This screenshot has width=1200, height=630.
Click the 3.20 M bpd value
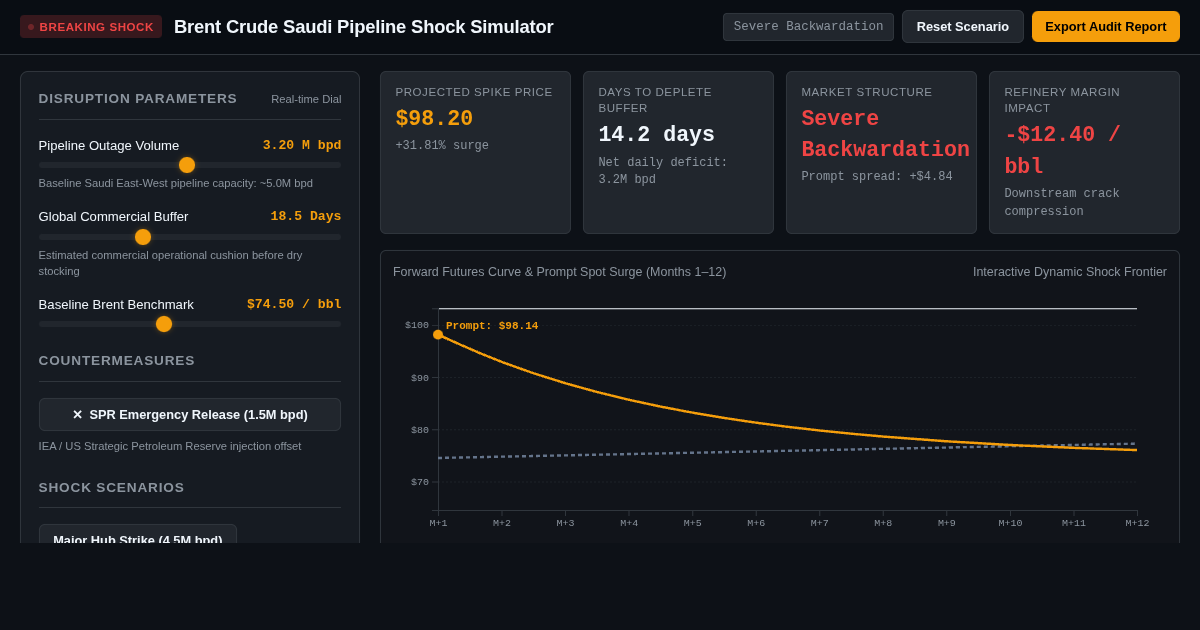pyautogui.click(x=302, y=145)
